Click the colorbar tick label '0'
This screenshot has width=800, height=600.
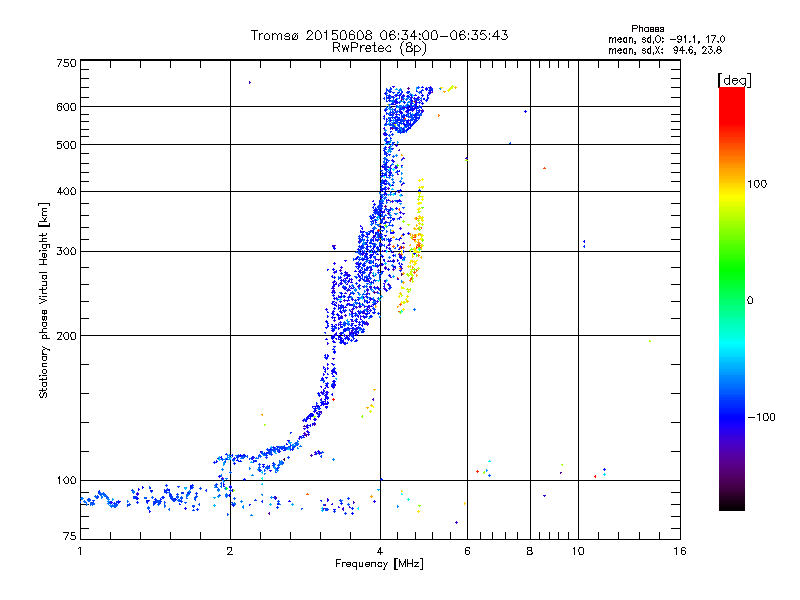(750, 301)
